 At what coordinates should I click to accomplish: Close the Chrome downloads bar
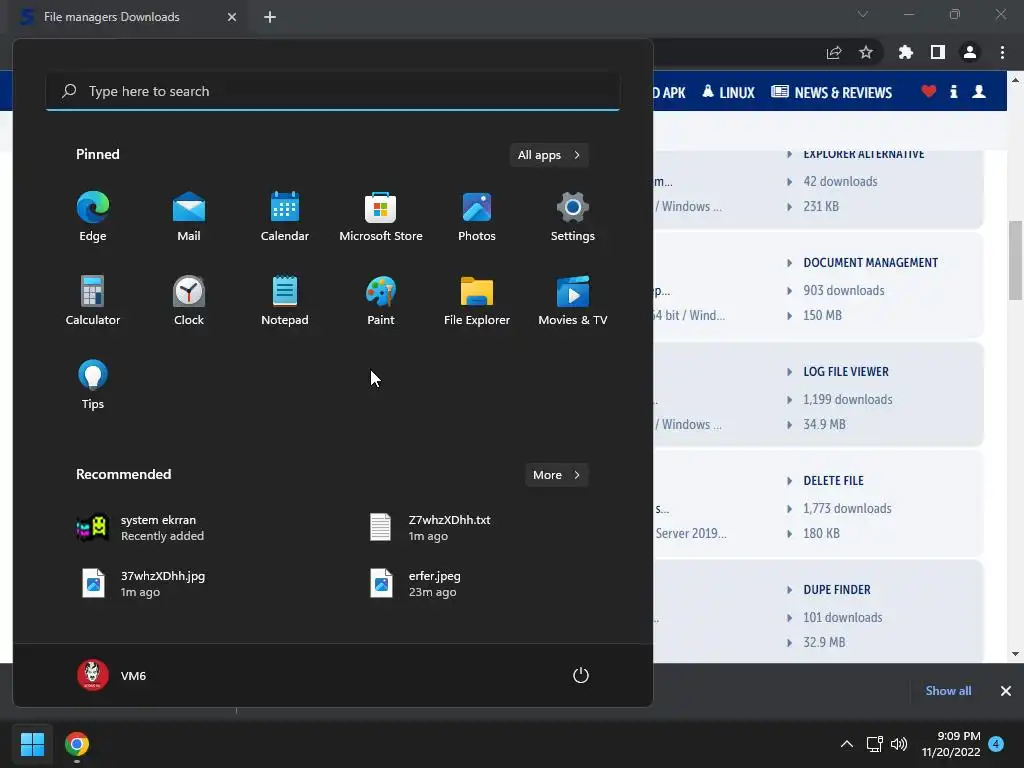pyautogui.click(x=1006, y=691)
